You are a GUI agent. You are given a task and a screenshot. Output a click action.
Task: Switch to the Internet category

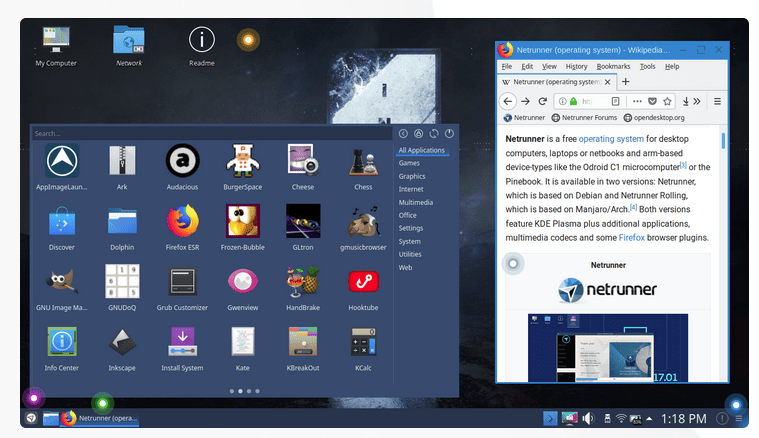point(411,189)
